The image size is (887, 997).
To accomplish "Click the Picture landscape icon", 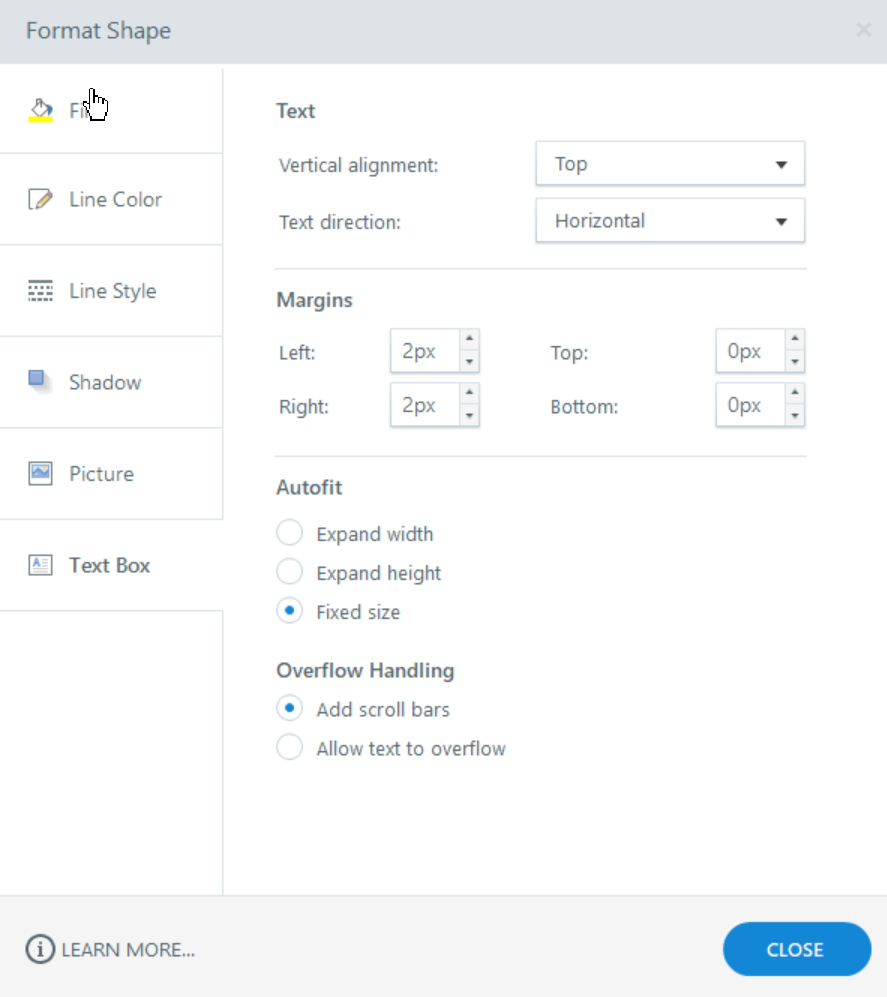I will [x=40, y=473].
